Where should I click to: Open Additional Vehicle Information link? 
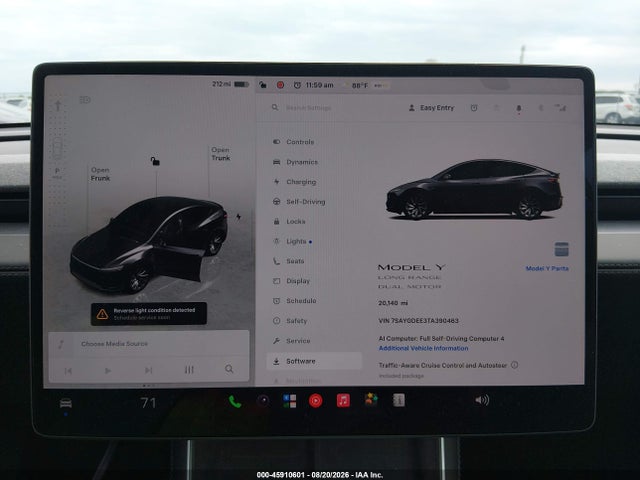coord(423,348)
